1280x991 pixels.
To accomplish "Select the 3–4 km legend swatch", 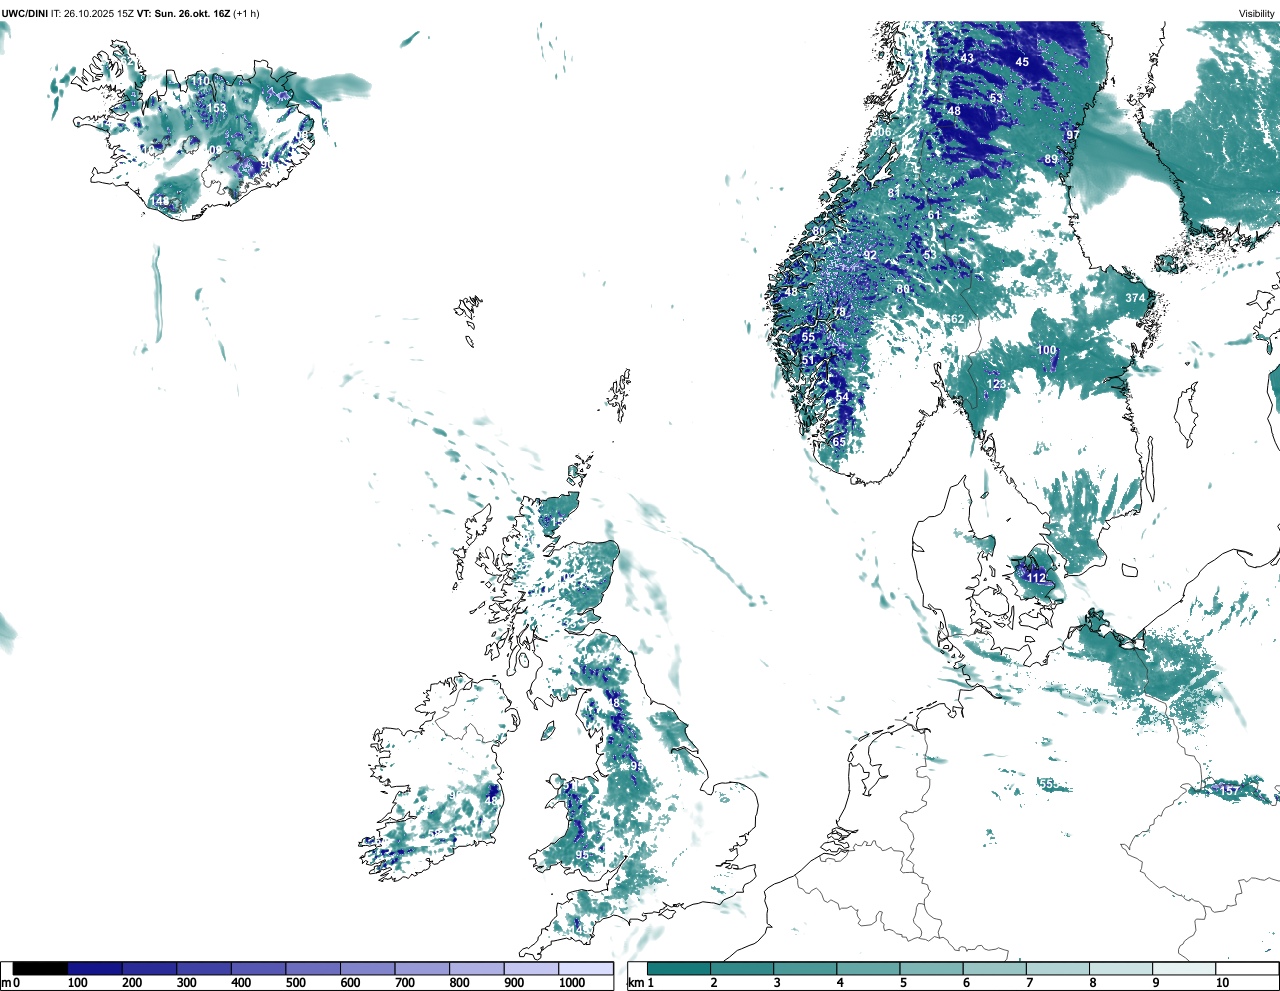I will click(805, 969).
